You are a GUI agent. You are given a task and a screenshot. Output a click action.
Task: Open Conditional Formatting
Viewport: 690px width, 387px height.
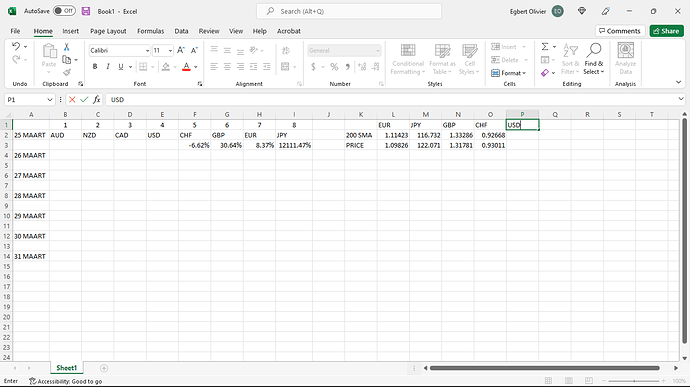[x=407, y=59]
